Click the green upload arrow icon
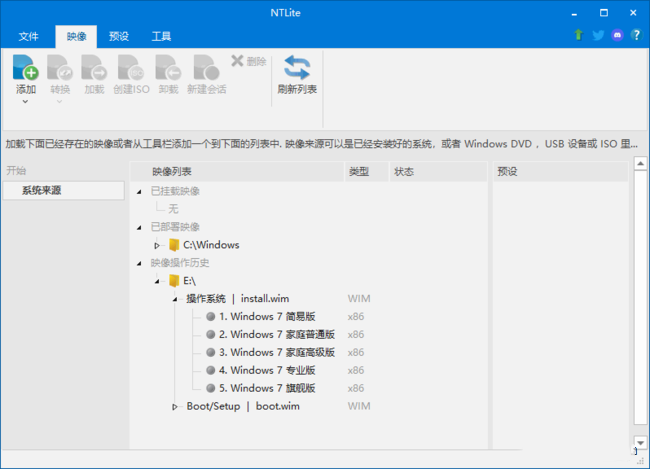650x469 pixels. point(578,36)
